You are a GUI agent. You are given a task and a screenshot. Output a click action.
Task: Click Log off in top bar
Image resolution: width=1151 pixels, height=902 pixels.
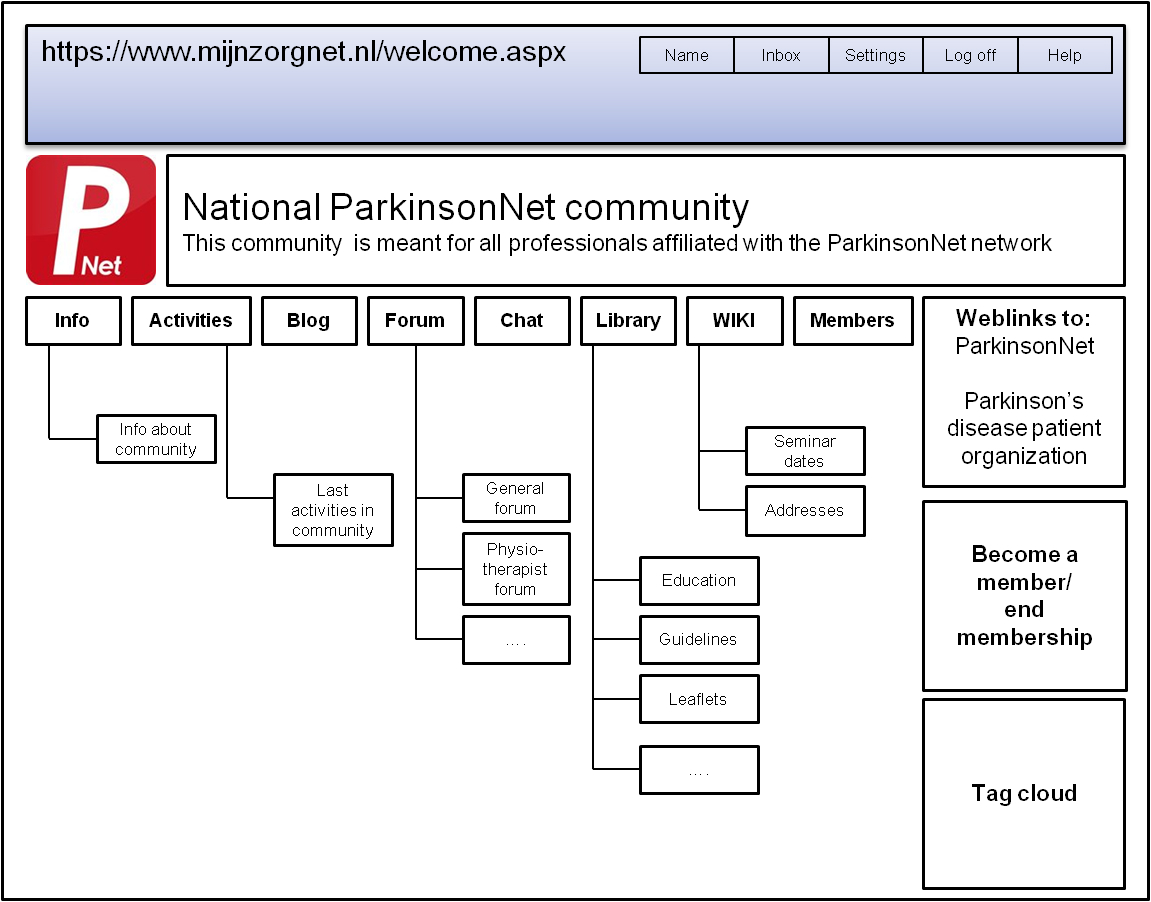click(x=970, y=56)
